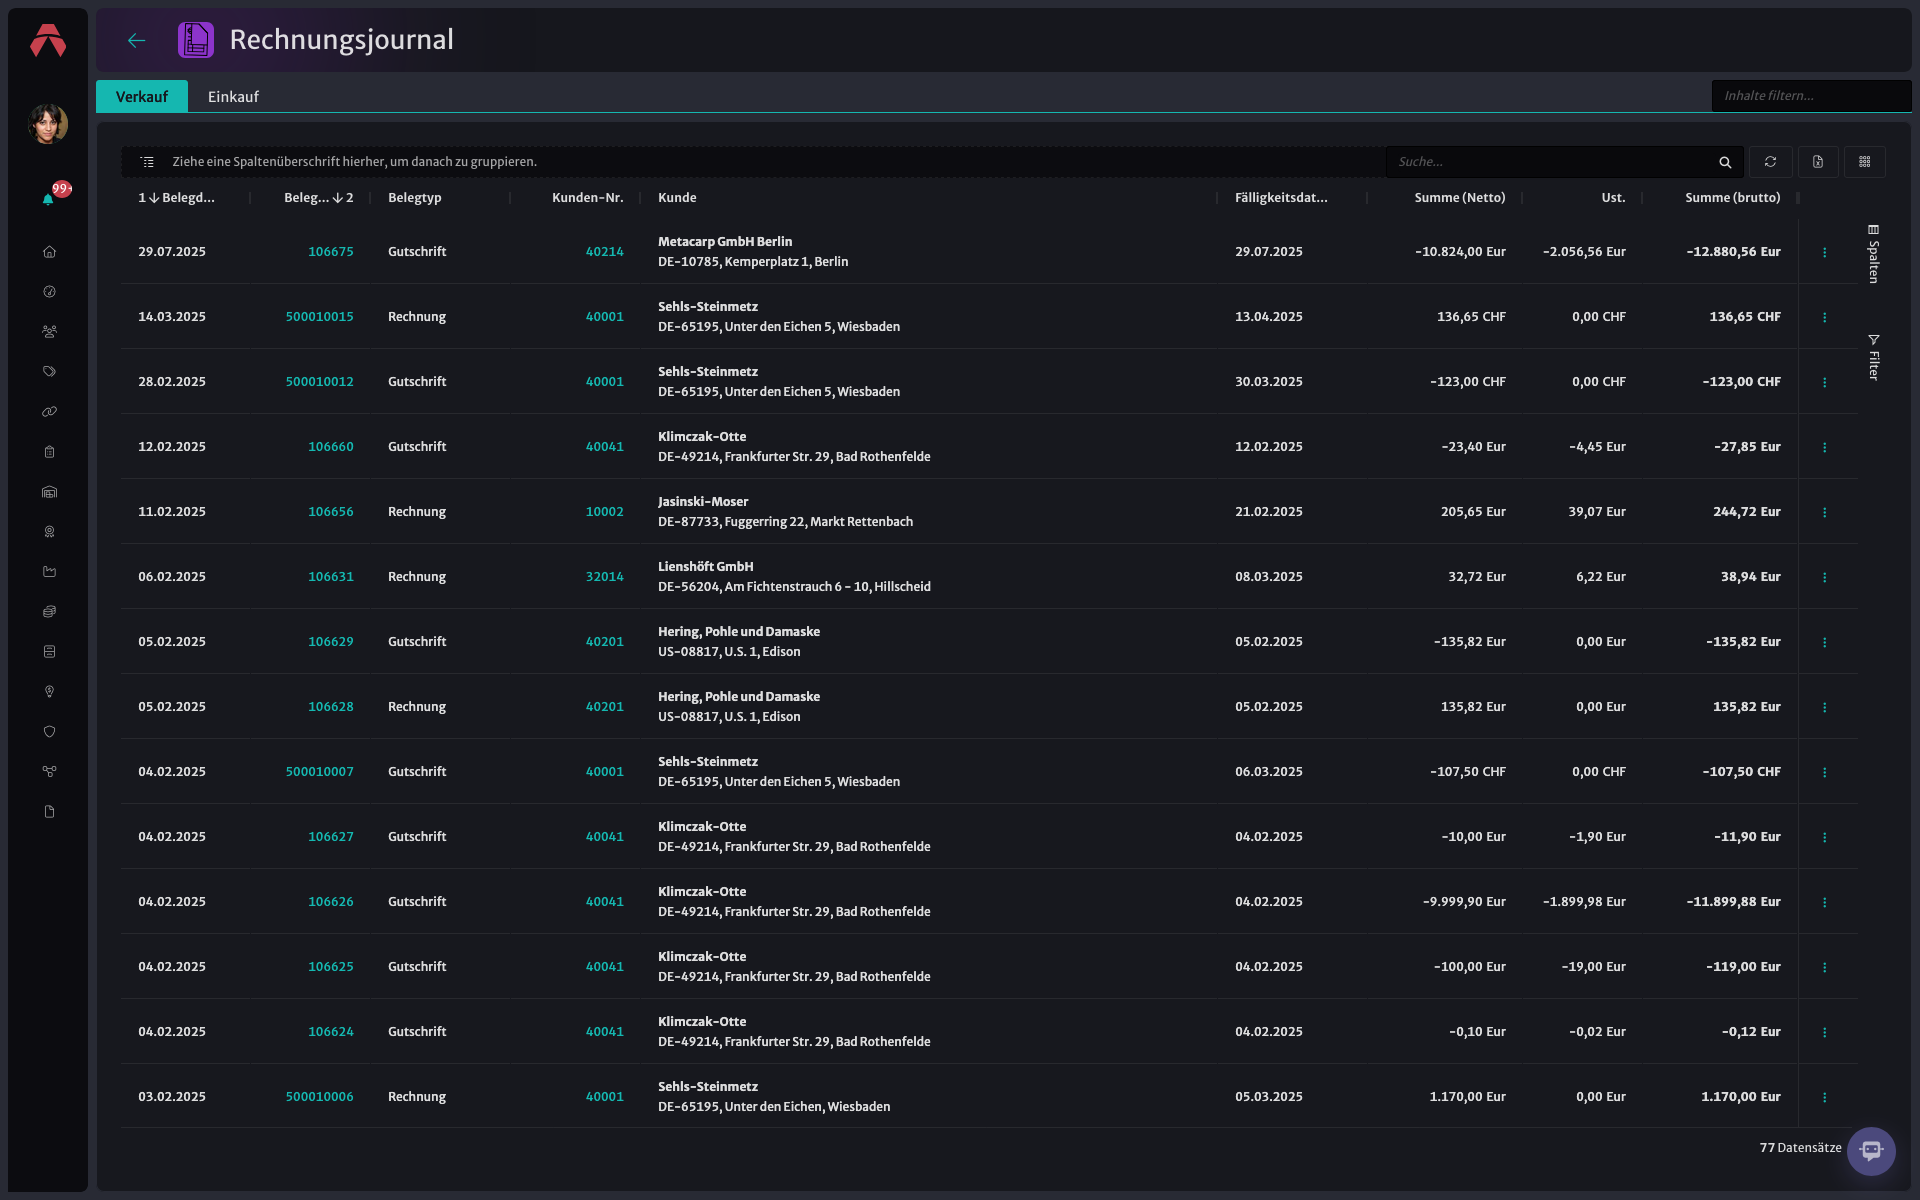Viewport: 1920px width, 1200px height.
Task: Switch to the Einkauf tab
Action: [x=233, y=96]
